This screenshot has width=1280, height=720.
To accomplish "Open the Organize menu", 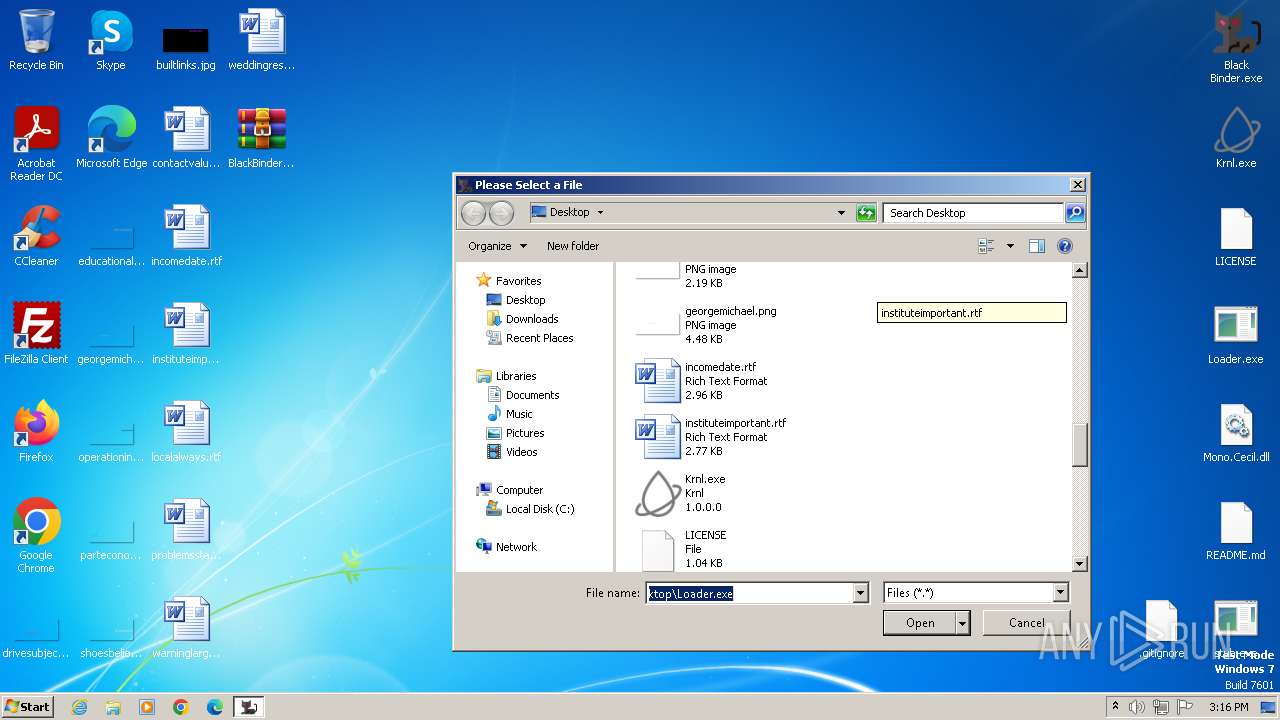I will [x=497, y=246].
